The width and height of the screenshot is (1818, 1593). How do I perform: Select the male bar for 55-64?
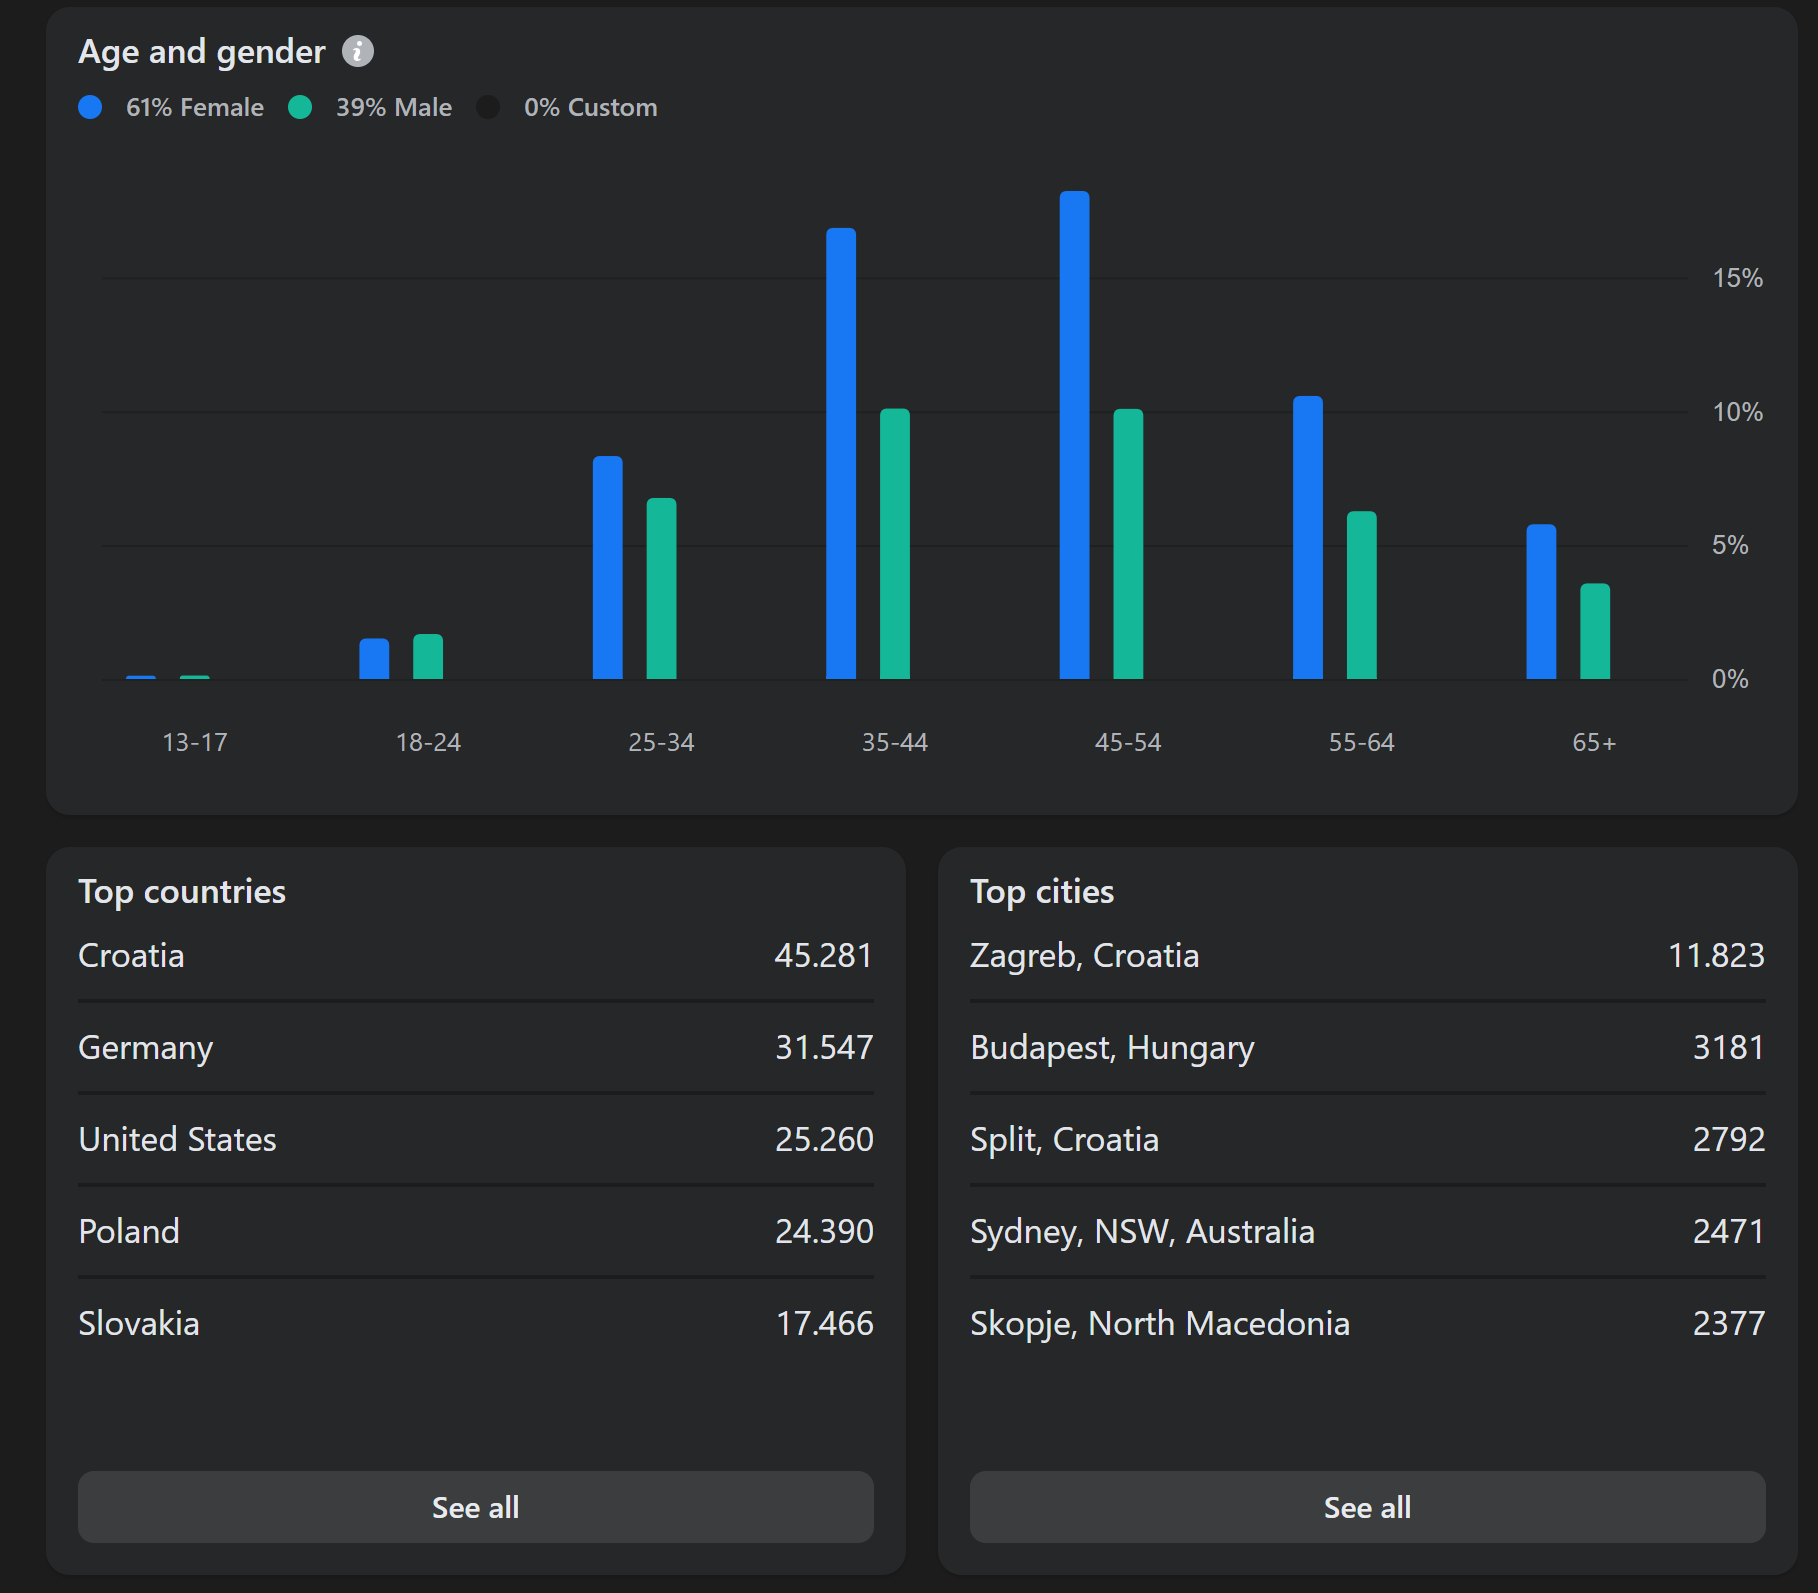pos(1361,595)
